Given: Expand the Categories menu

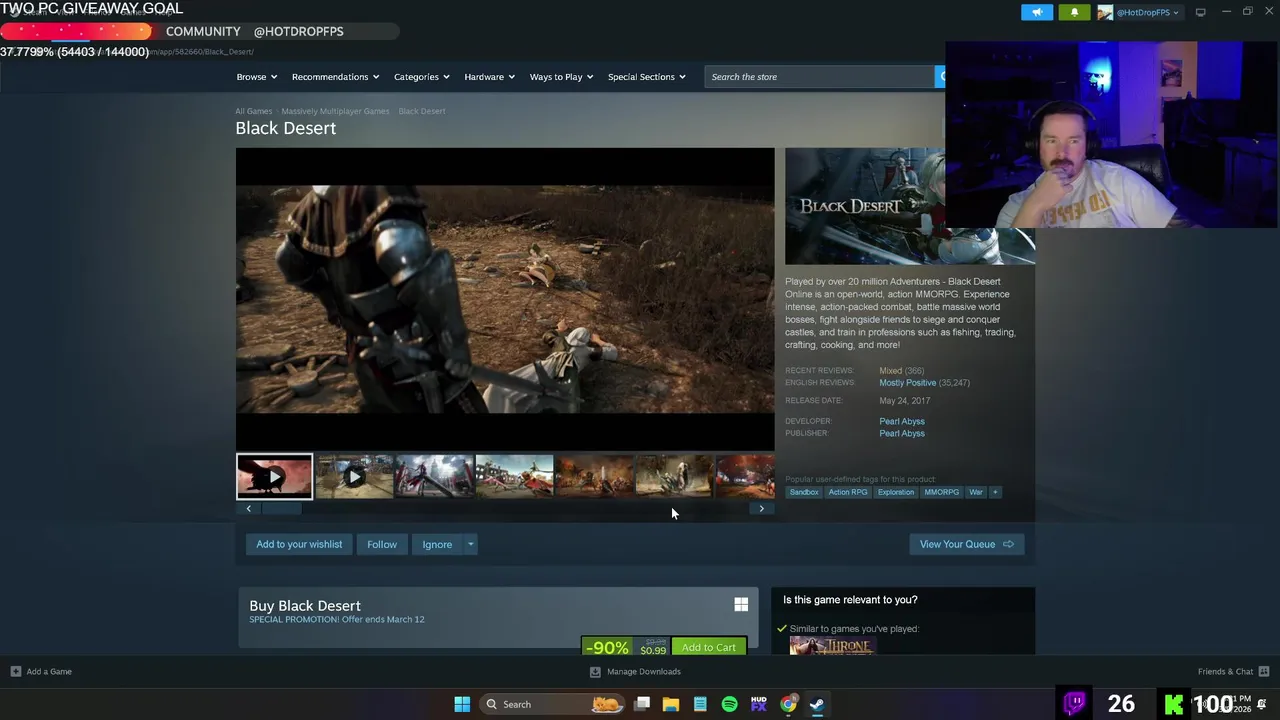Looking at the screenshot, I should click(x=422, y=77).
